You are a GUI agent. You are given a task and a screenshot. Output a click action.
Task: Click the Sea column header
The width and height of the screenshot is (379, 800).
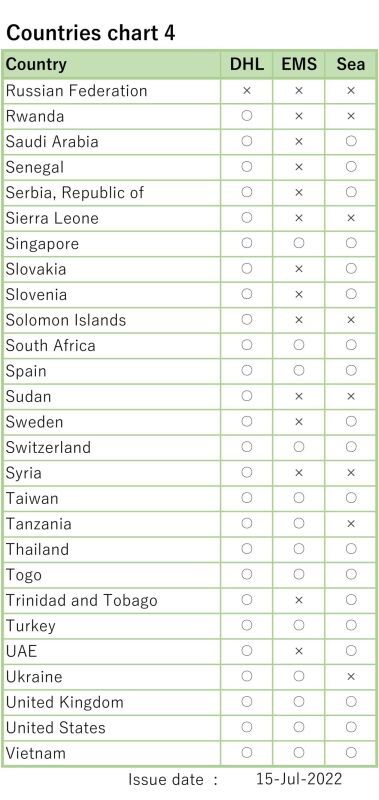(351, 64)
